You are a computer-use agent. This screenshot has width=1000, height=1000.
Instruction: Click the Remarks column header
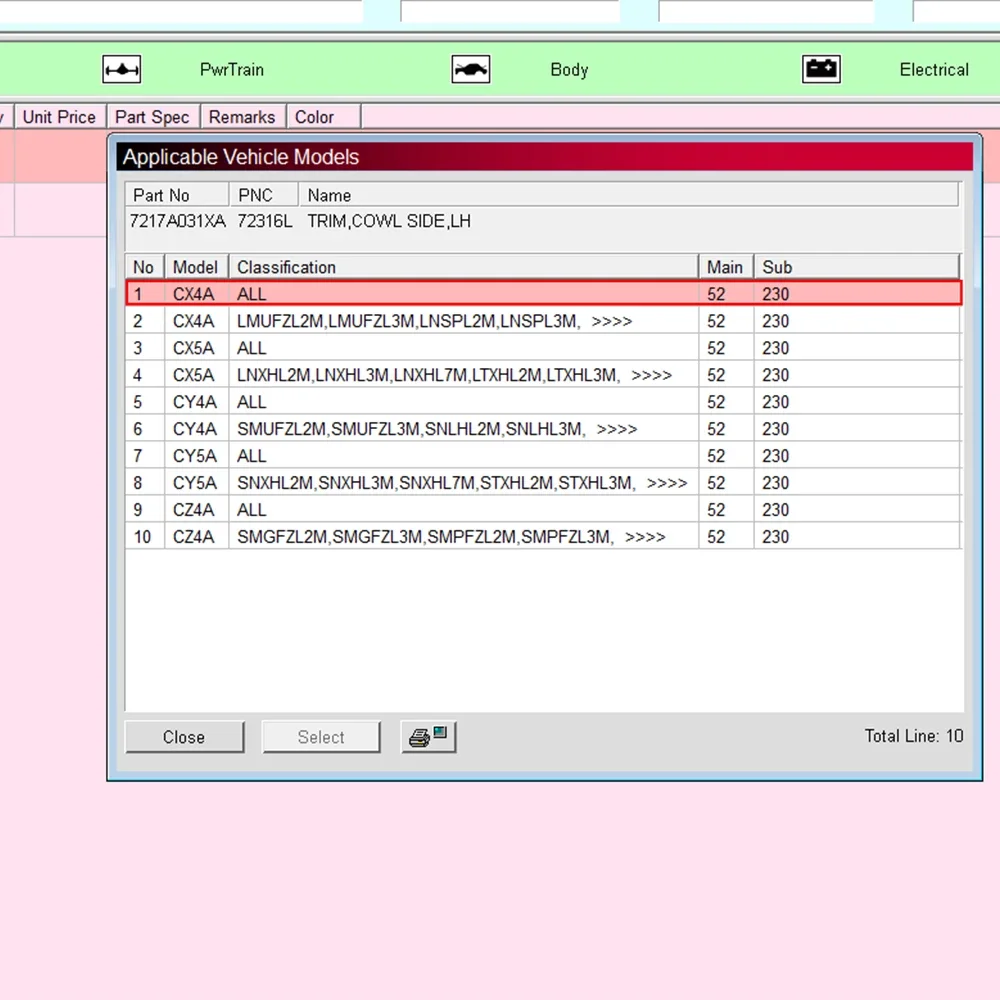click(242, 117)
